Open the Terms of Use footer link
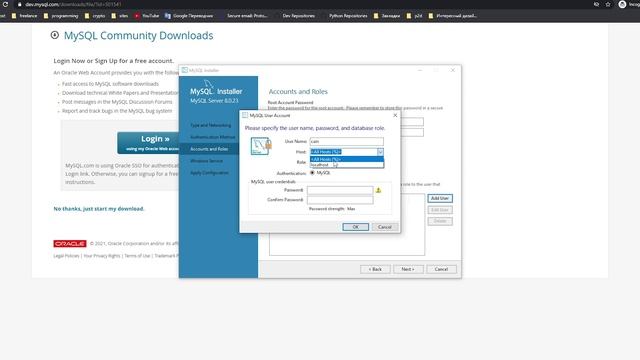The width and height of the screenshot is (640, 360). coord(137,256)
